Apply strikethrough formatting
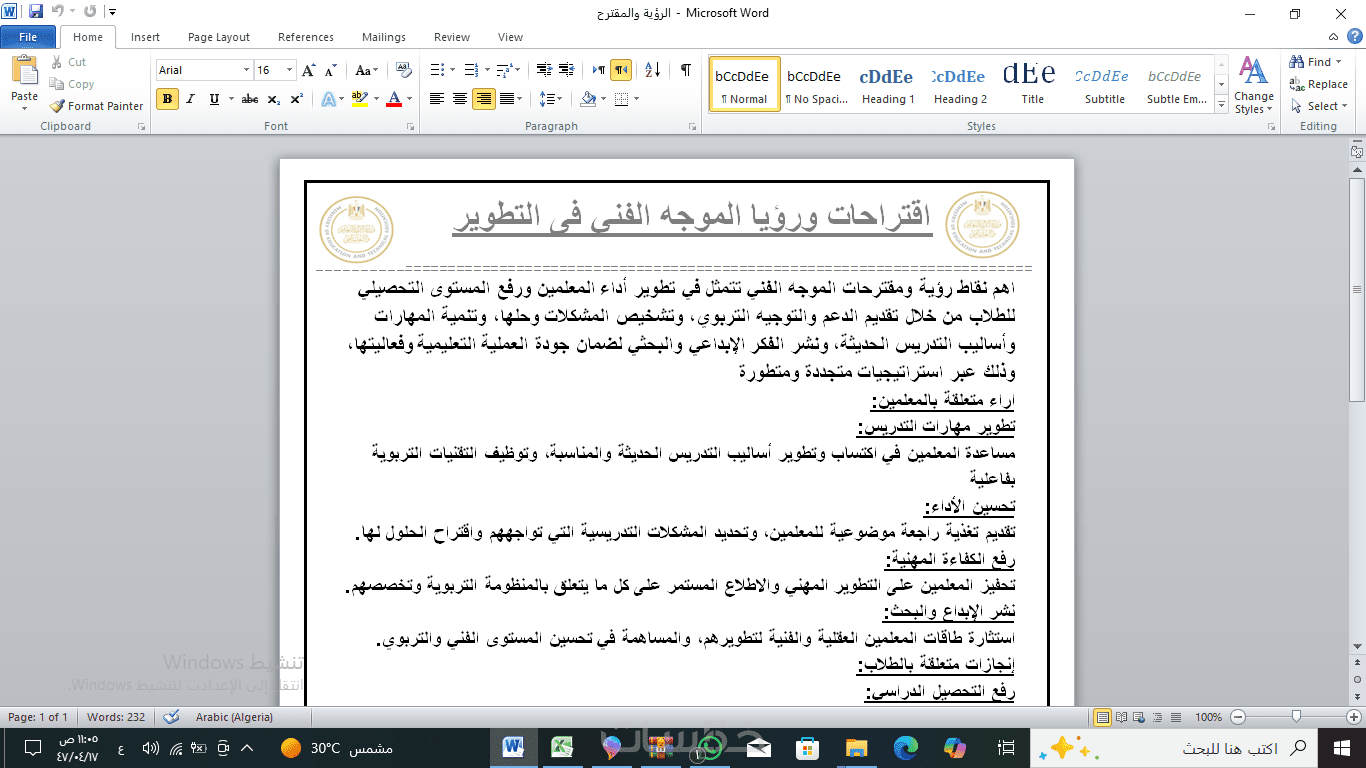The height and width of the screenshot is (768, 1366). tap(250, 99)
